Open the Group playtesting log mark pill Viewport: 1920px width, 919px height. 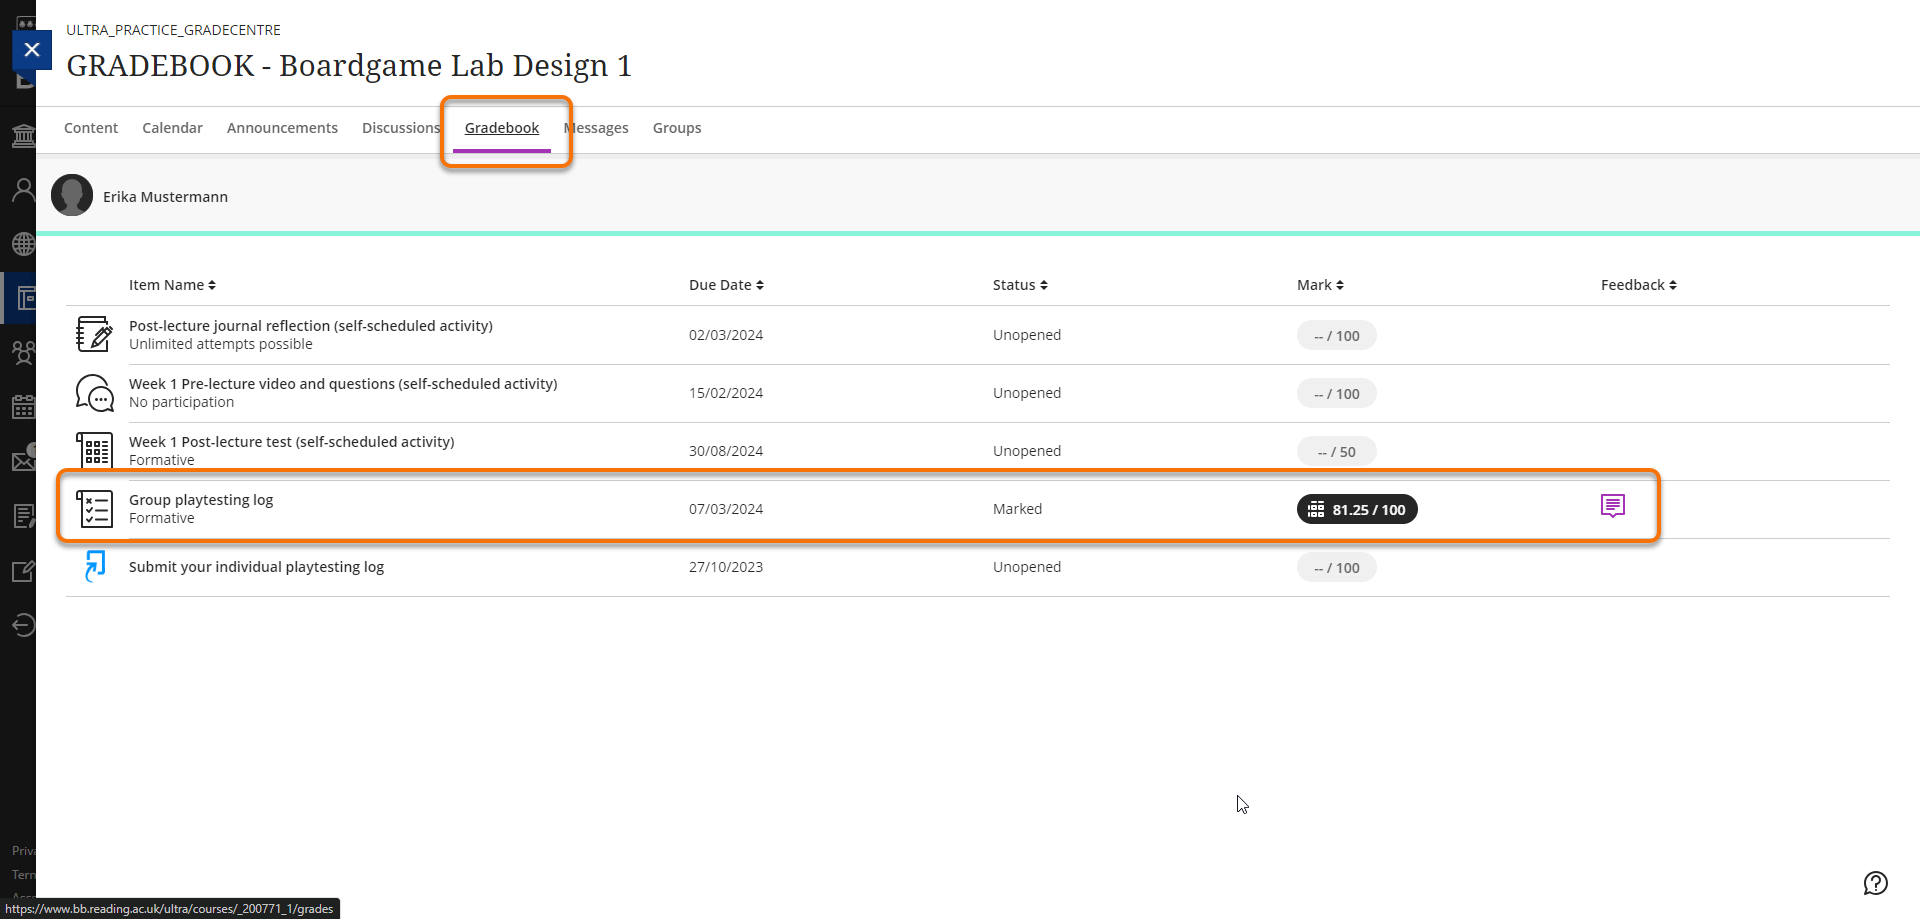click(x=1357, y=508)
